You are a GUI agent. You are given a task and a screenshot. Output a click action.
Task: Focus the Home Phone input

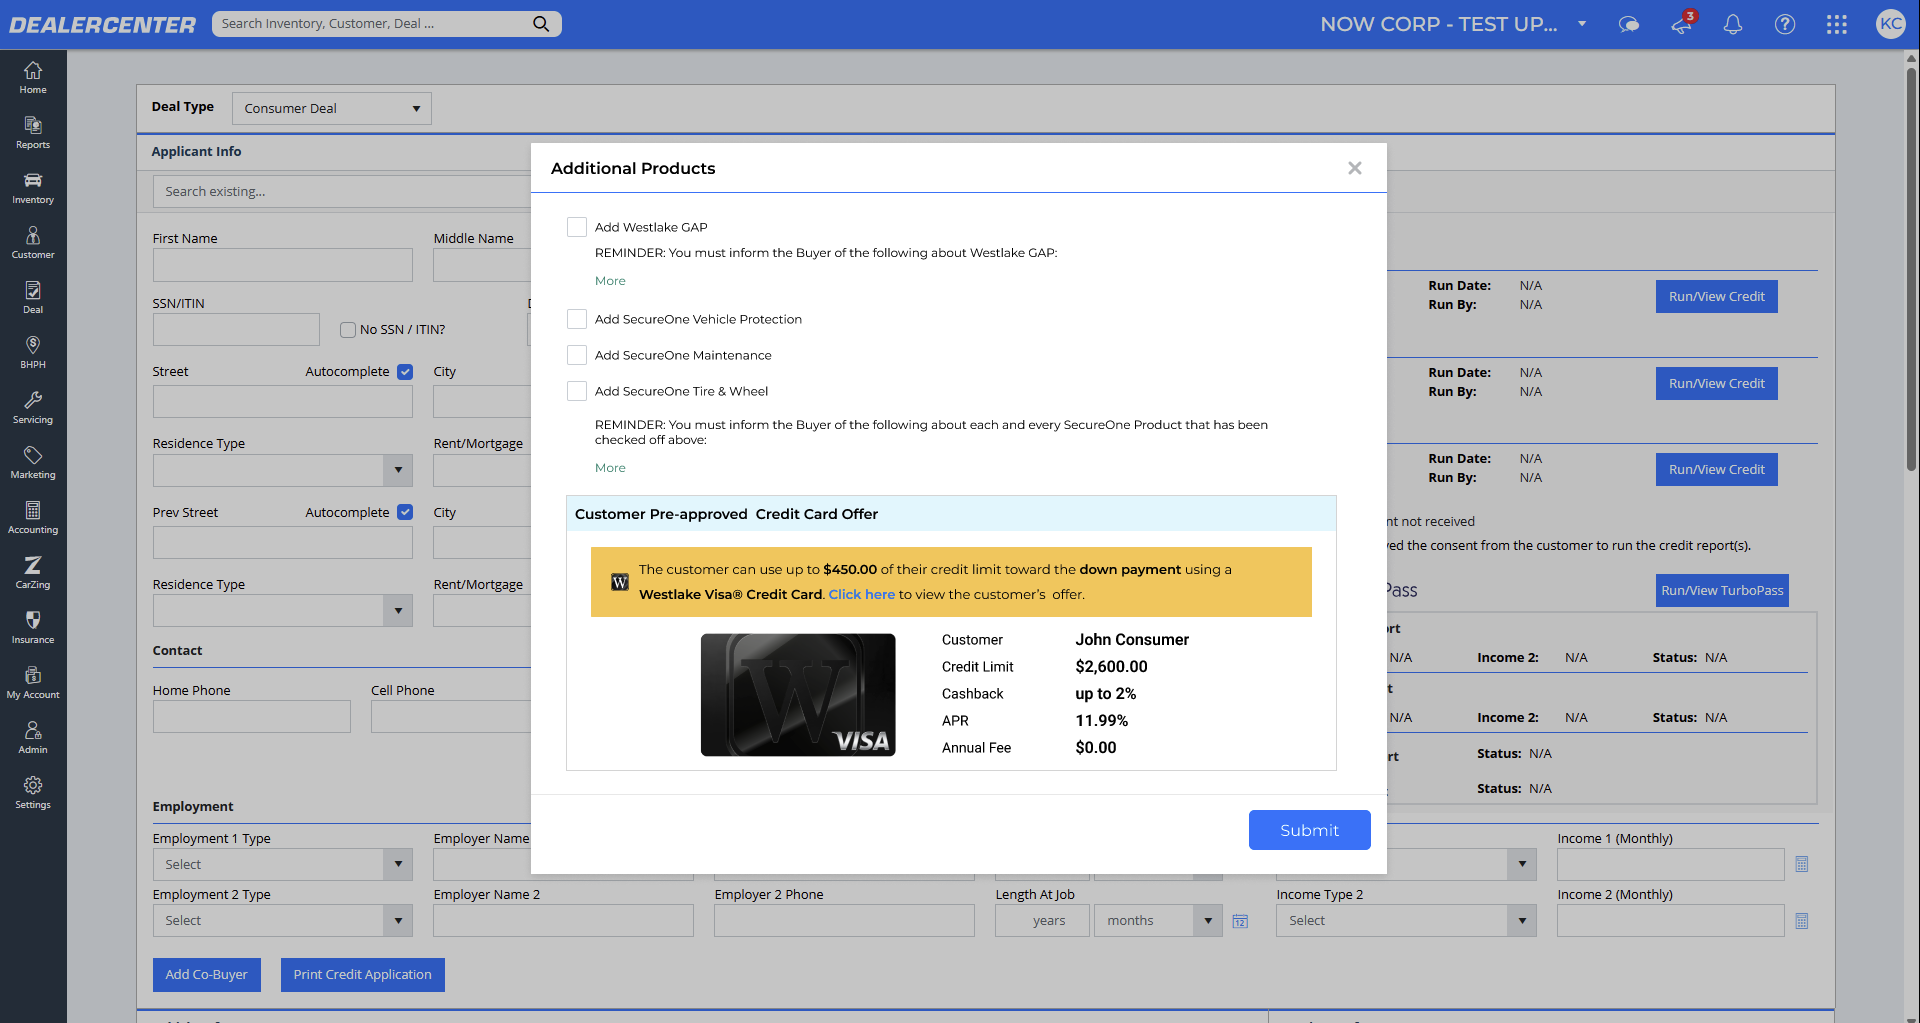tap(252, 717)
